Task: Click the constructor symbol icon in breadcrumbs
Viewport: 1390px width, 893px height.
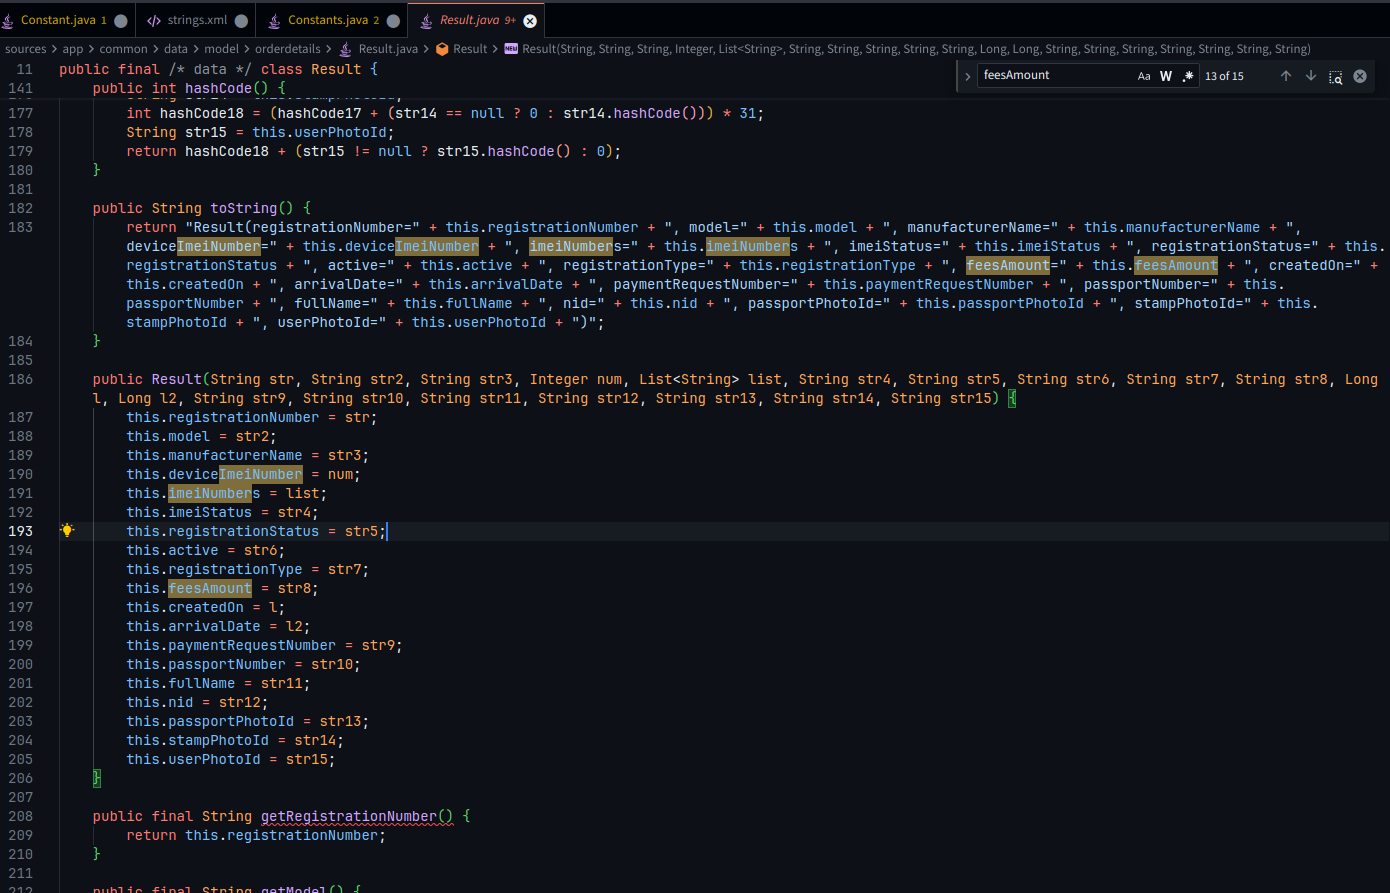Action: pyautogui.click(x=511, y=49)
